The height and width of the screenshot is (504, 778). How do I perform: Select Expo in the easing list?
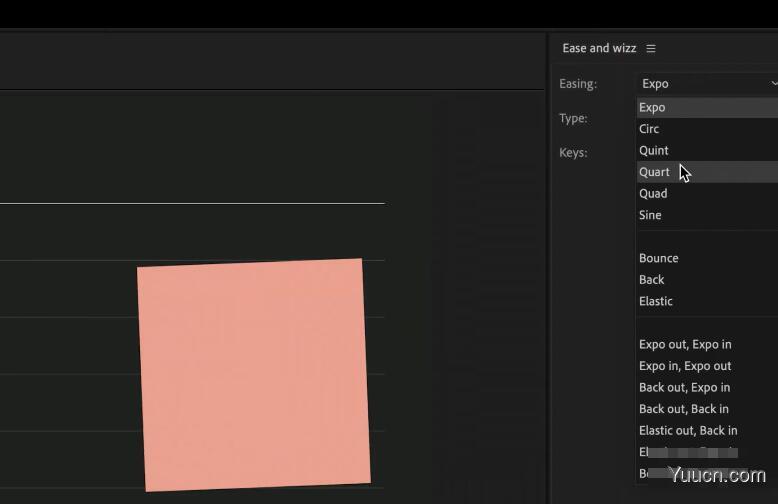click(x=707, y=107)
